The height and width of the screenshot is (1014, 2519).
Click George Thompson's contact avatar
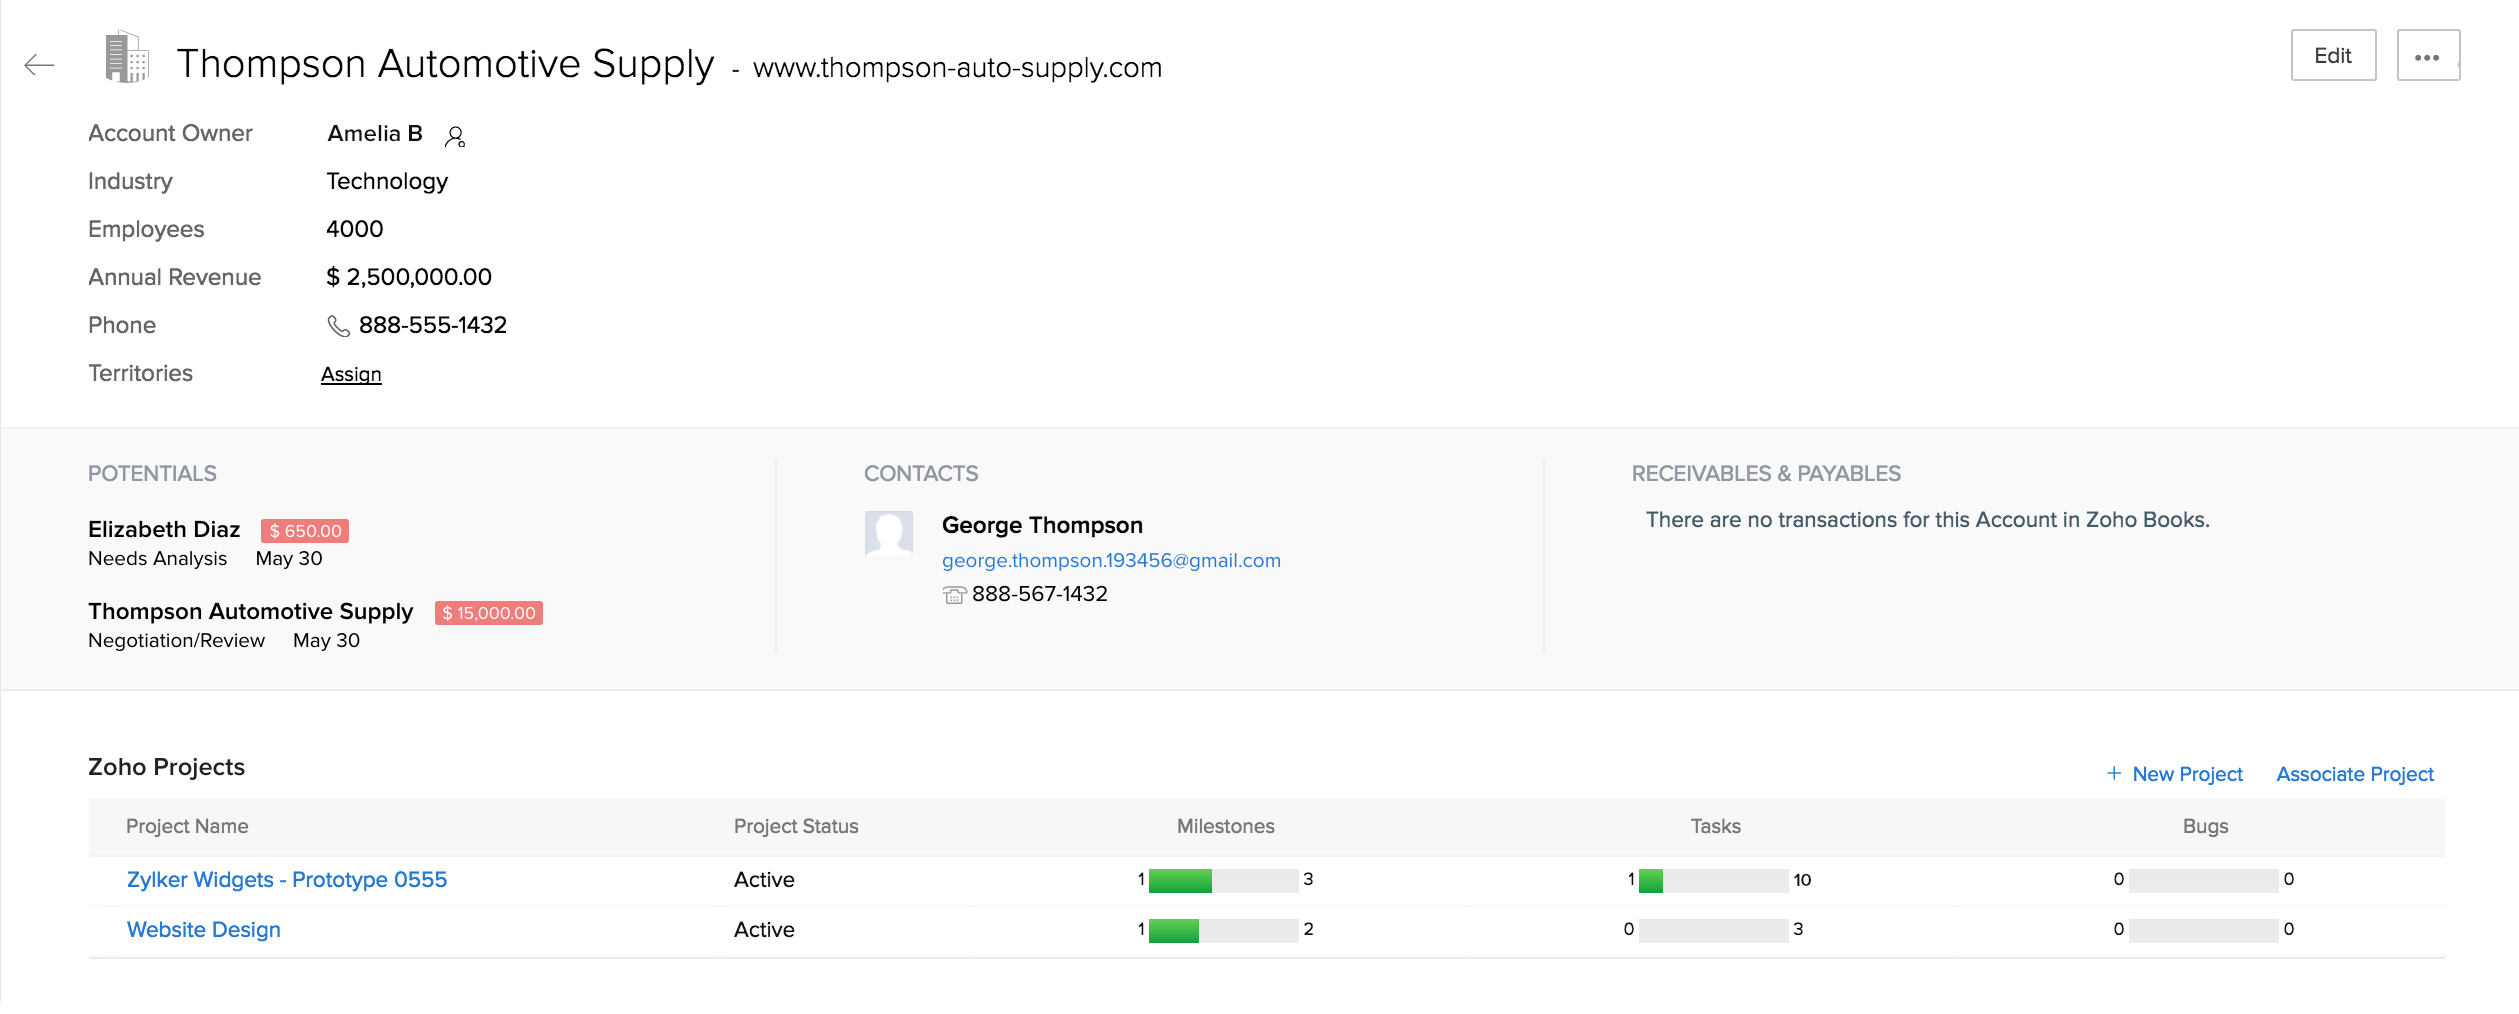click(888, 533)
